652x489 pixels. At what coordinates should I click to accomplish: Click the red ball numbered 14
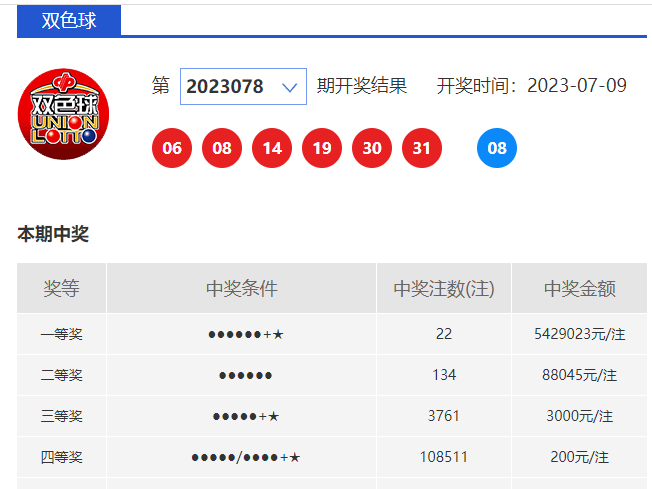[272, 148]
